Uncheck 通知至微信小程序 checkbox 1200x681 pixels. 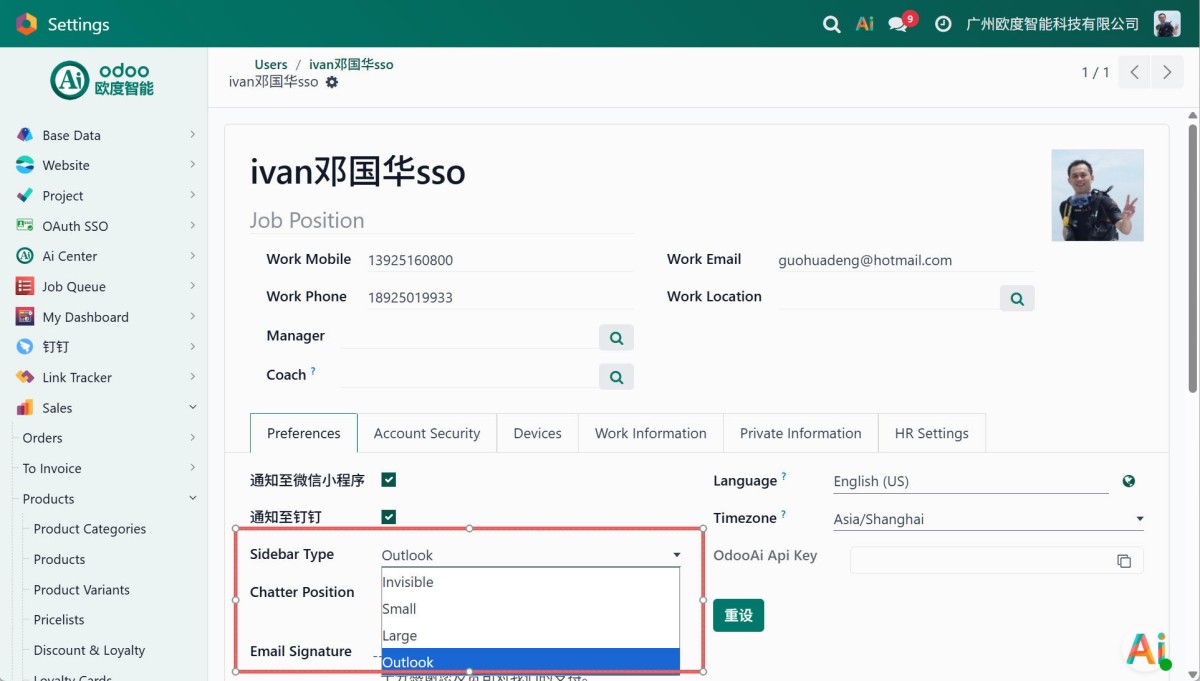[389, 480]
